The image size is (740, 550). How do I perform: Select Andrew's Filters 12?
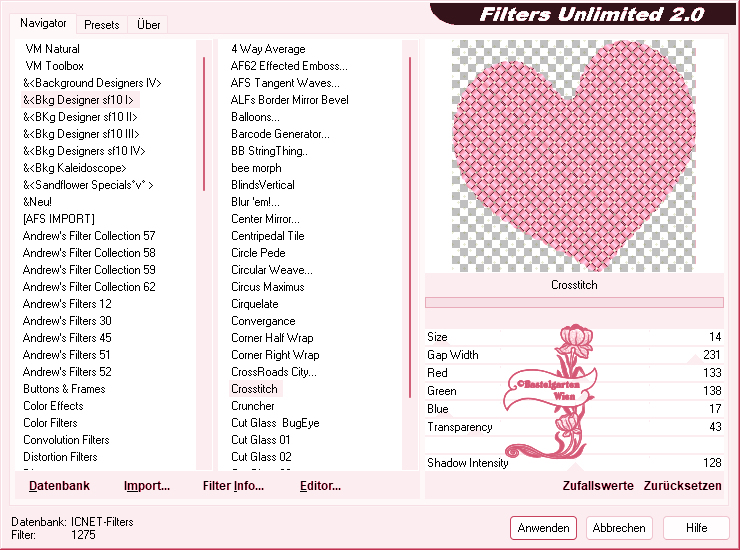[x=67, y=304]
